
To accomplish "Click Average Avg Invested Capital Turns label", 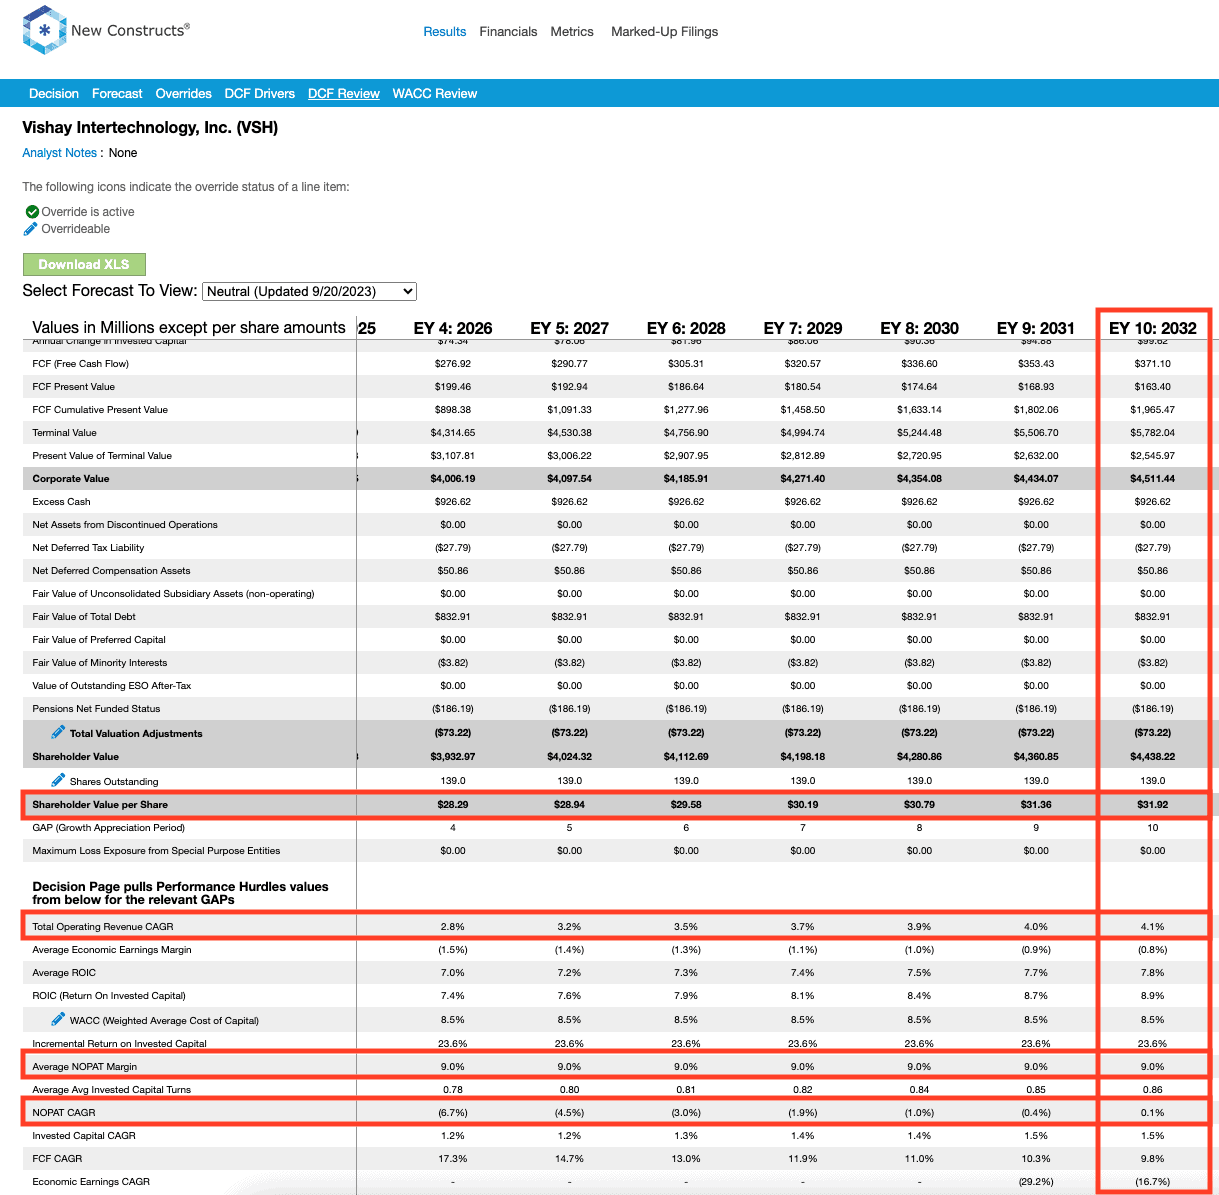I will pos(111,1090).
